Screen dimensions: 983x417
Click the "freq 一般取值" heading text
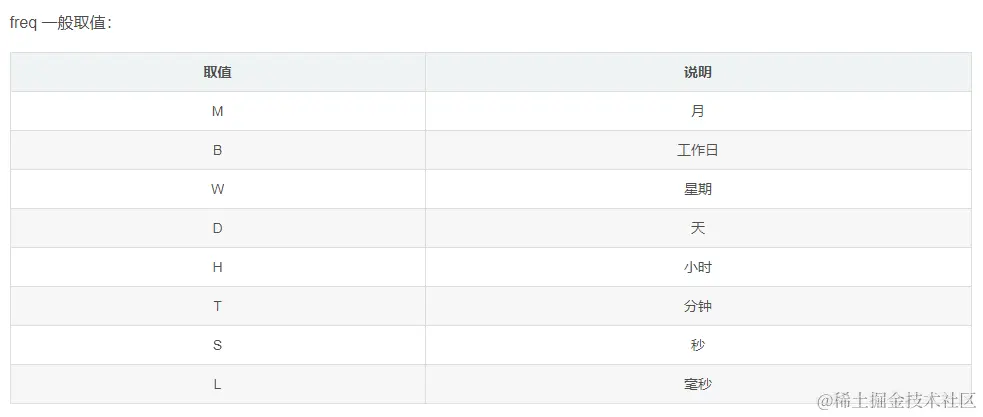(x=61, y=23)
